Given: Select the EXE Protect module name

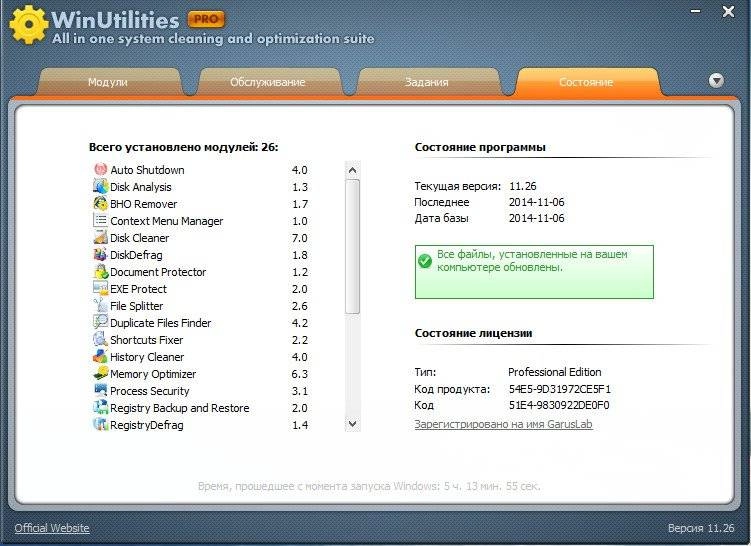Looking at the screenshot, I should pyautogui.click(x=138, y=289).
